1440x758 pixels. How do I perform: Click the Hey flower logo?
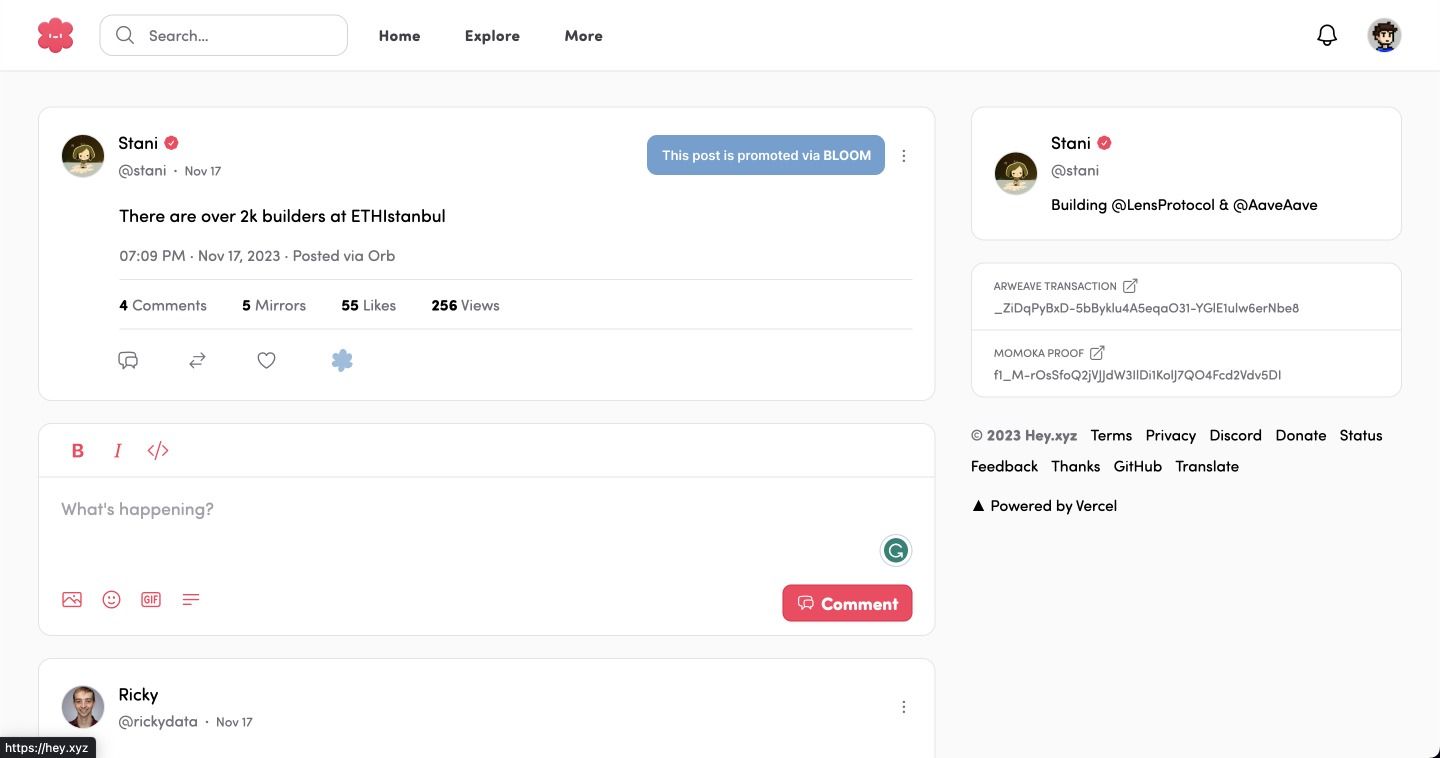pyautogui.click(x=56, y=35)
